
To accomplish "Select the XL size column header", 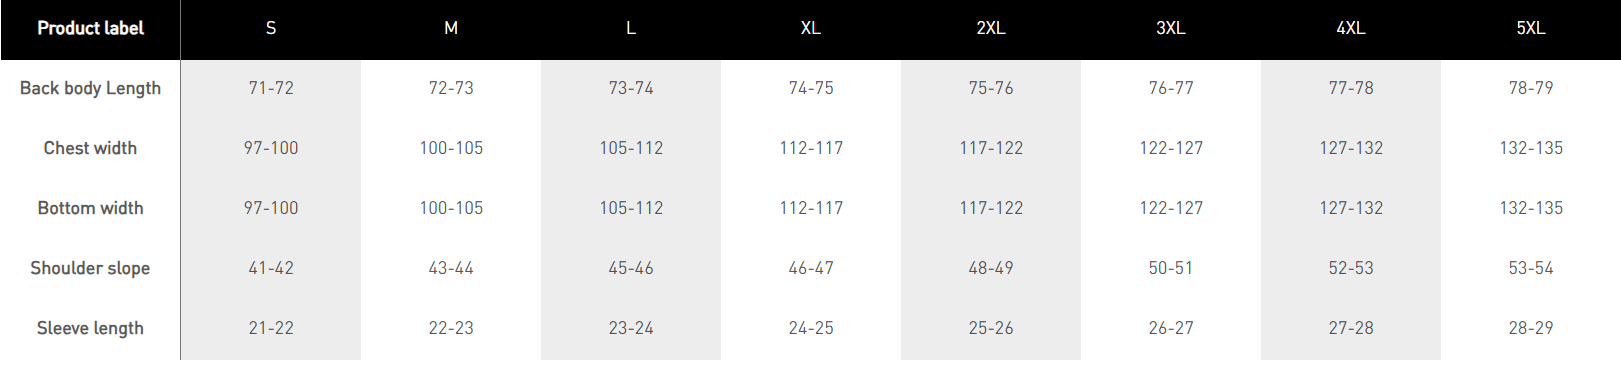I will 811,28.
